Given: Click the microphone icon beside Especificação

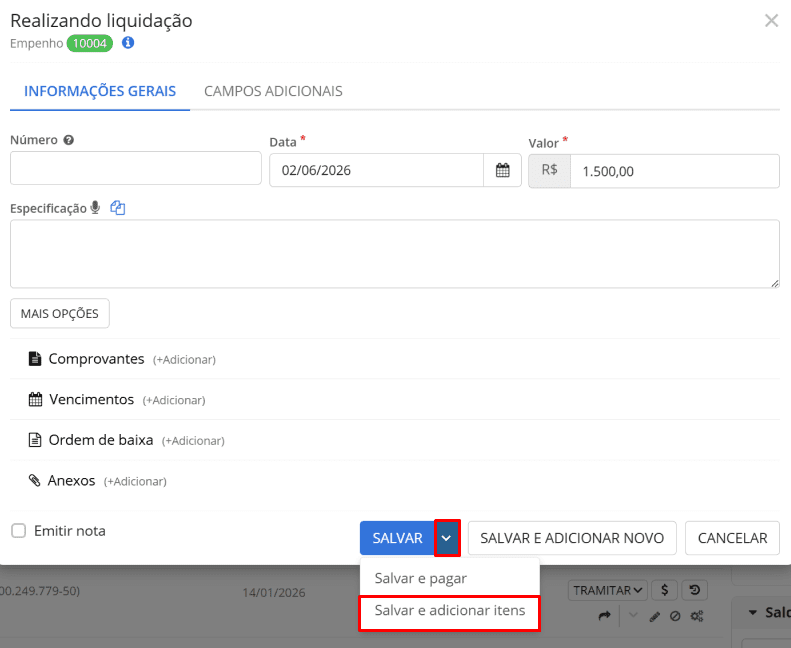Looking at the screenshot, I should coord(96,208).
